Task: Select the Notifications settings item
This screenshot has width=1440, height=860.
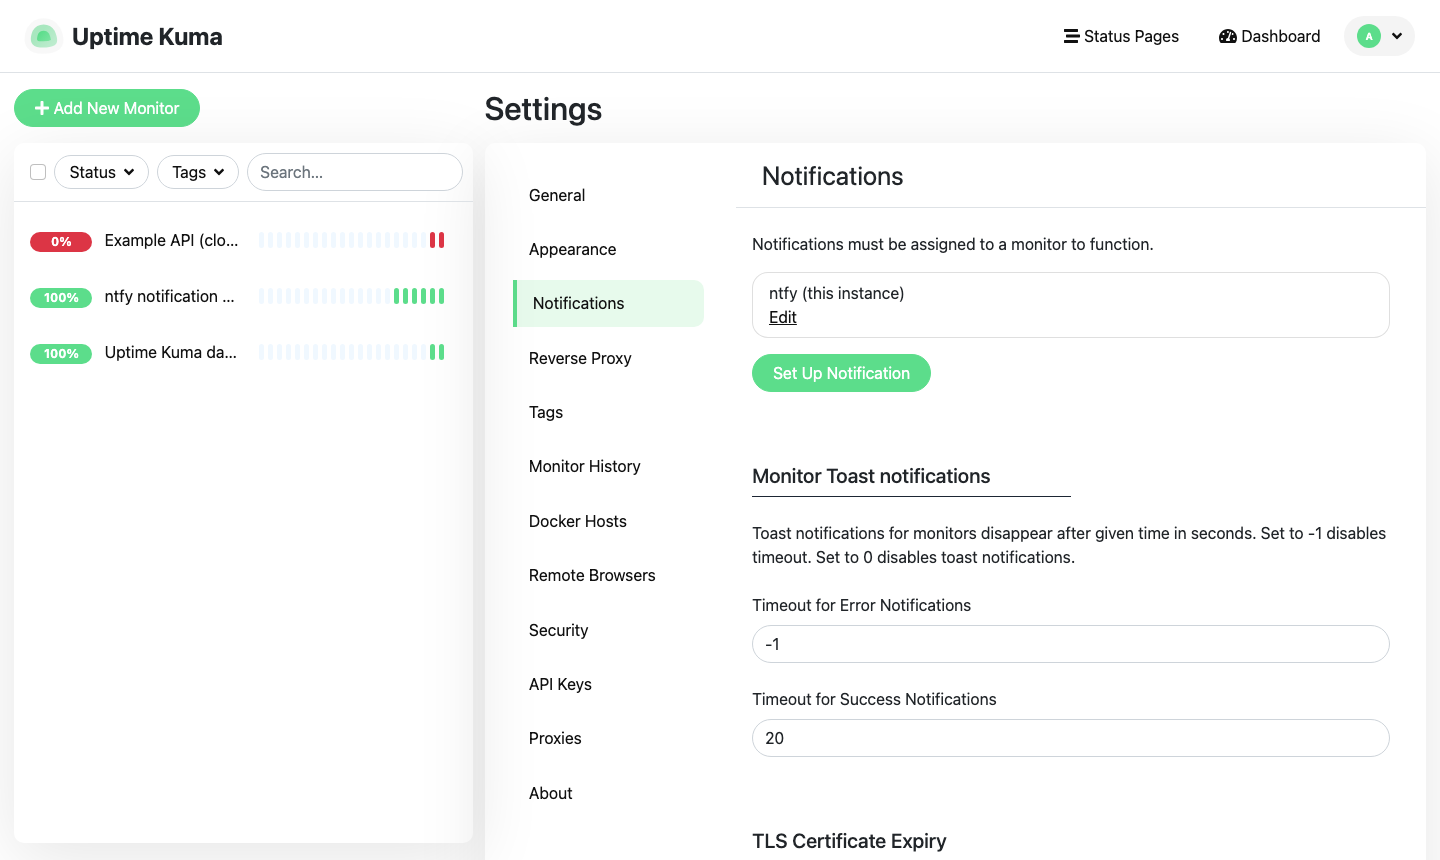Action: point(608,303)
